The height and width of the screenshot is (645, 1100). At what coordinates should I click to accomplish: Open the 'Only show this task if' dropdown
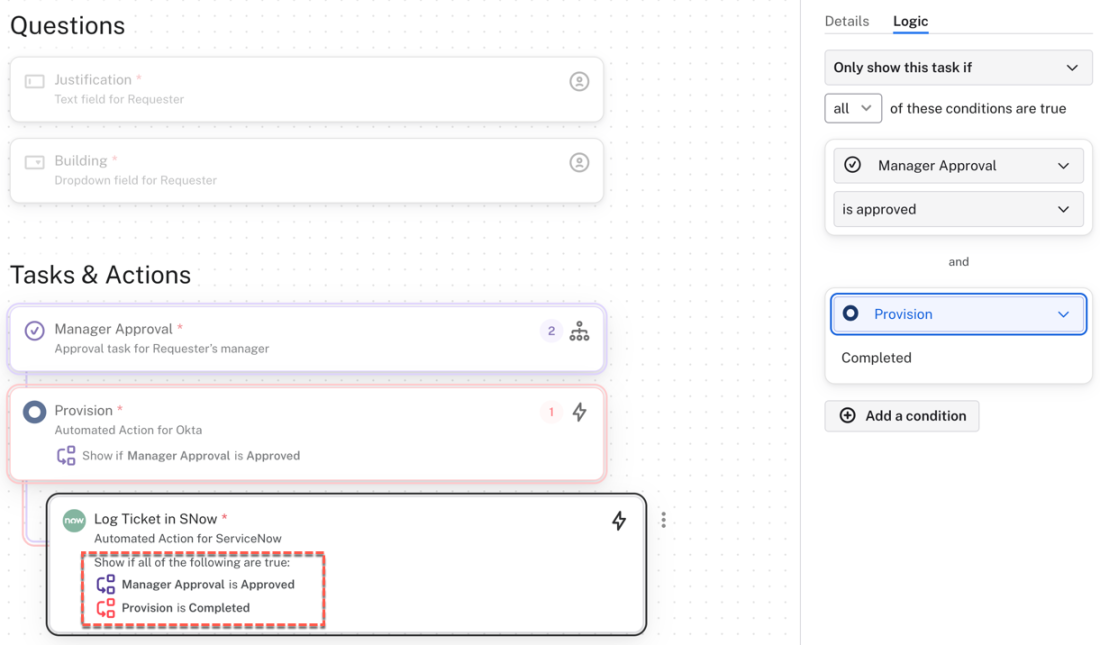point(958,68)
